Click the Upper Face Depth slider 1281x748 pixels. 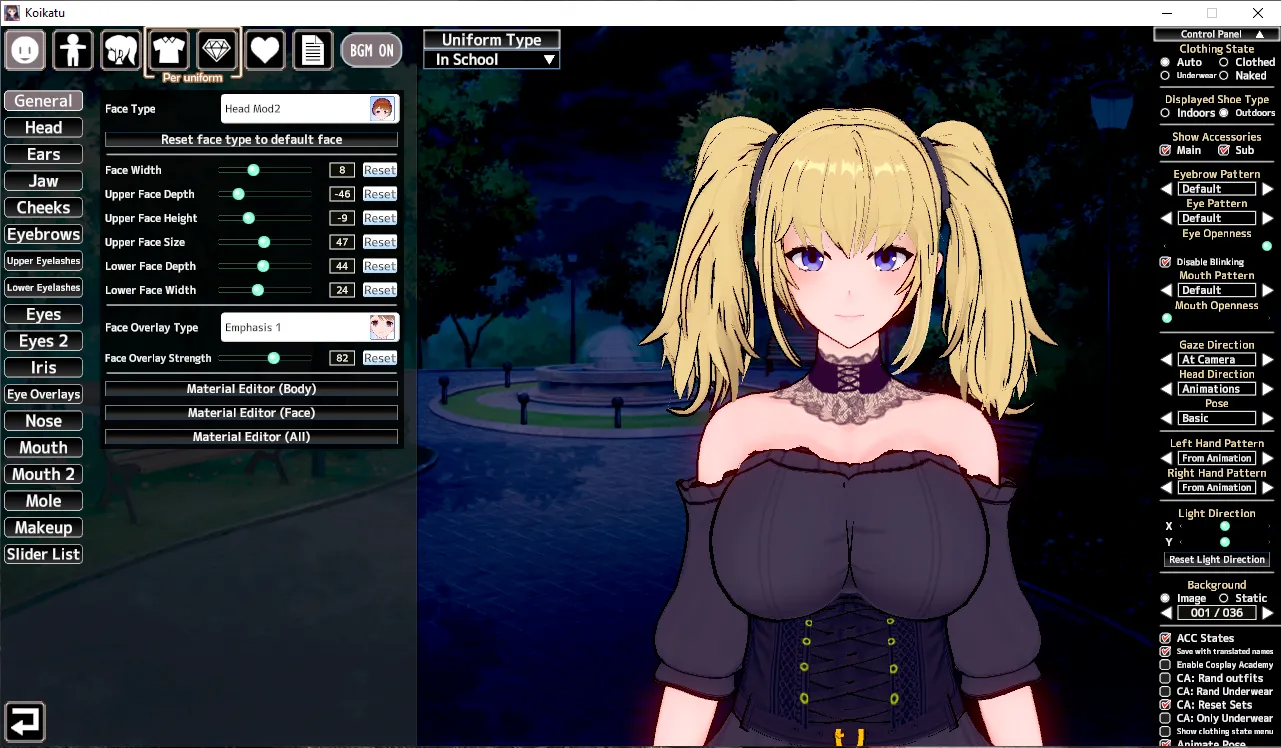click(265, 194)
